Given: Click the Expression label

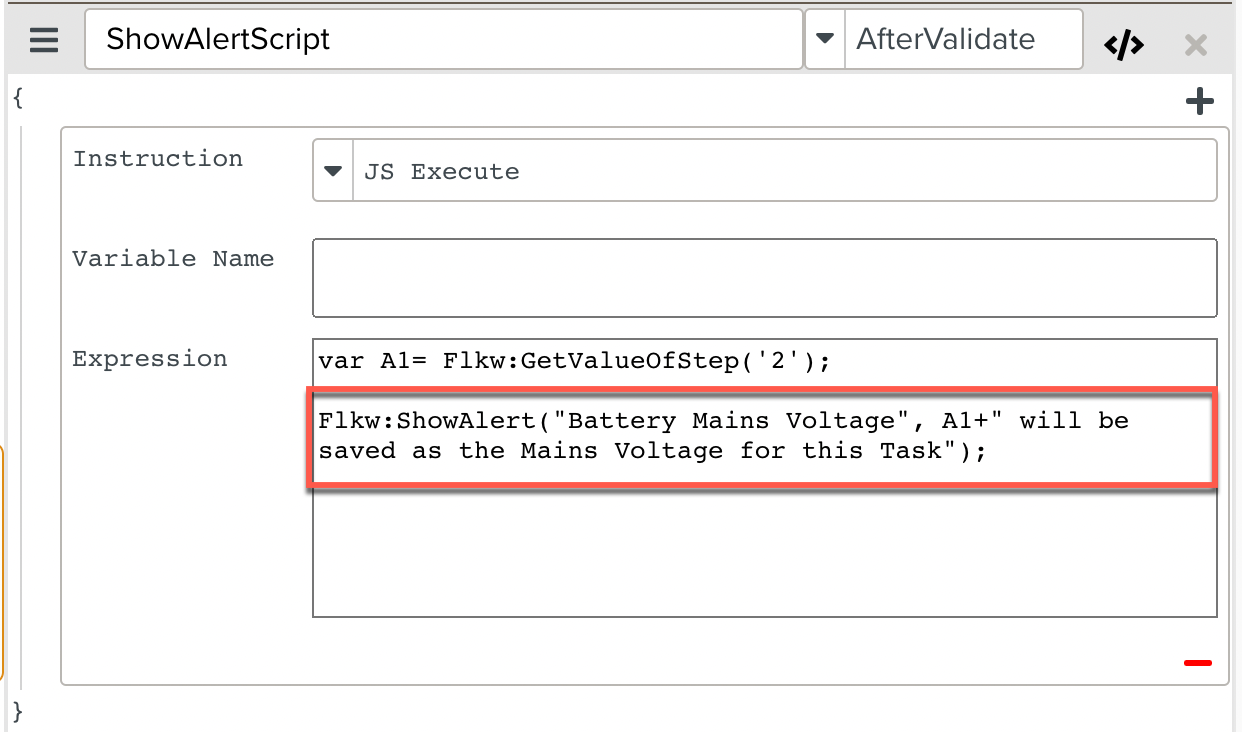Looking at the screenshot, I should (150, 359).
